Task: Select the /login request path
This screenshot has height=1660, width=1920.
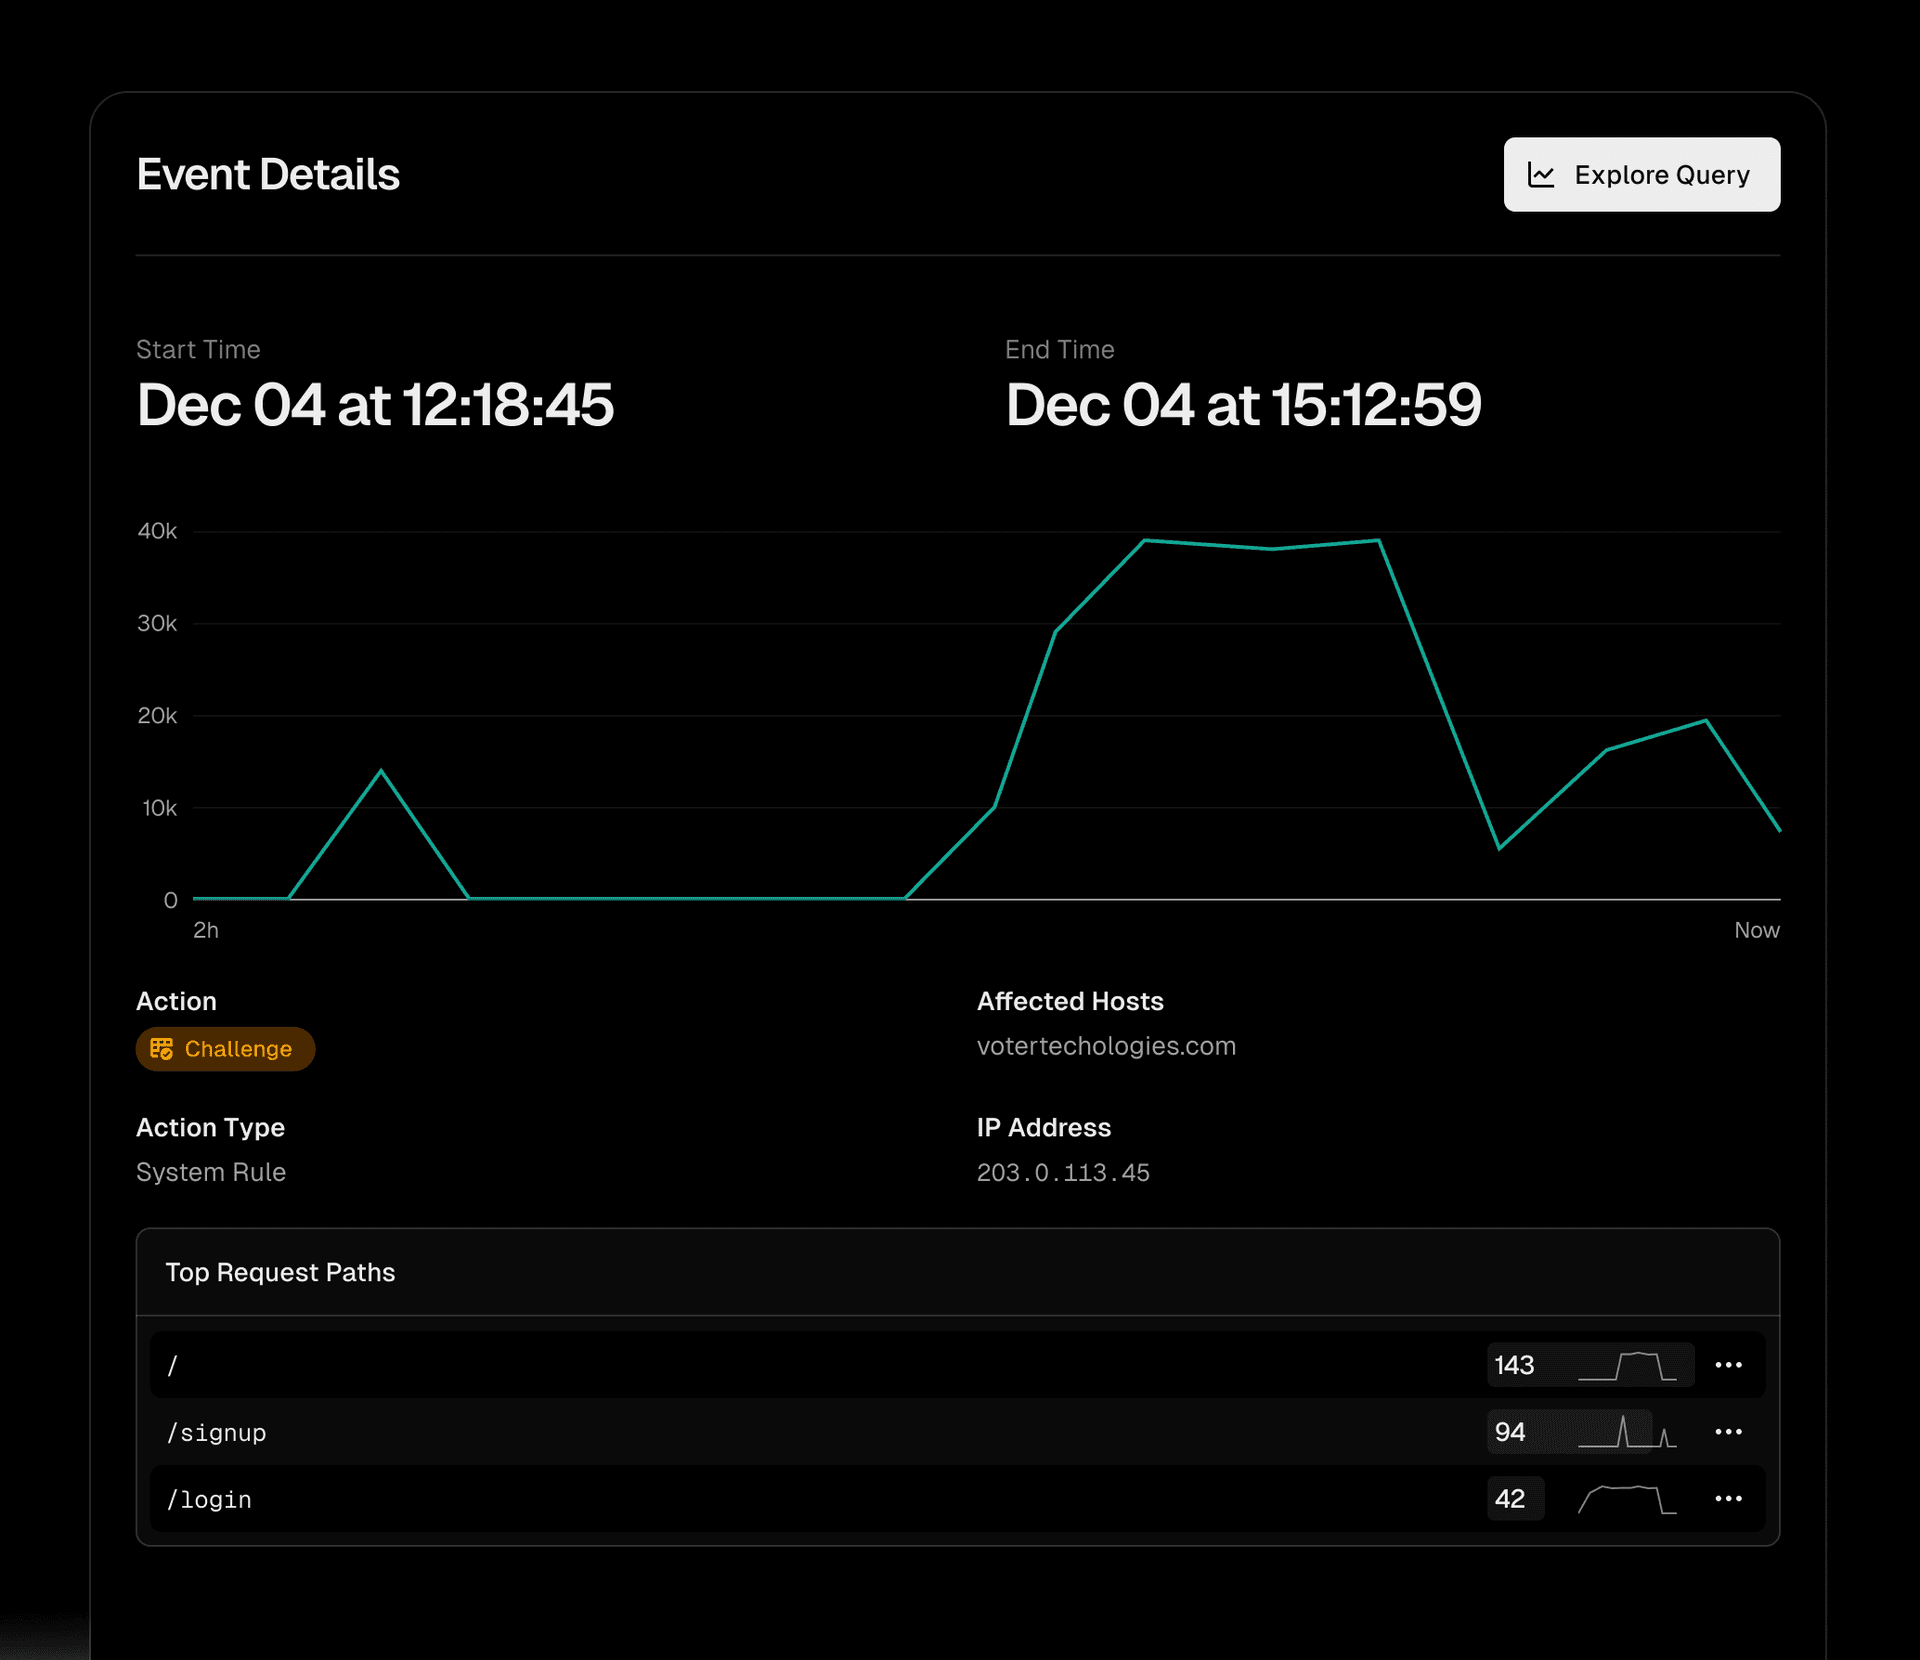Action: [209, 1500]
